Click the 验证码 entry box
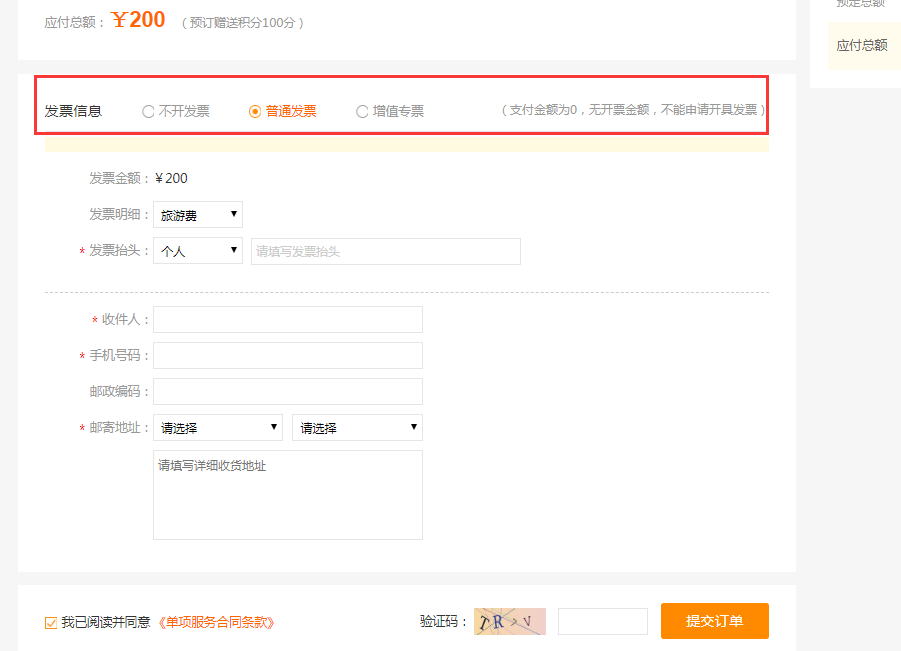The image size is (901, 651). pyautogui.click(x=602, y=621)
